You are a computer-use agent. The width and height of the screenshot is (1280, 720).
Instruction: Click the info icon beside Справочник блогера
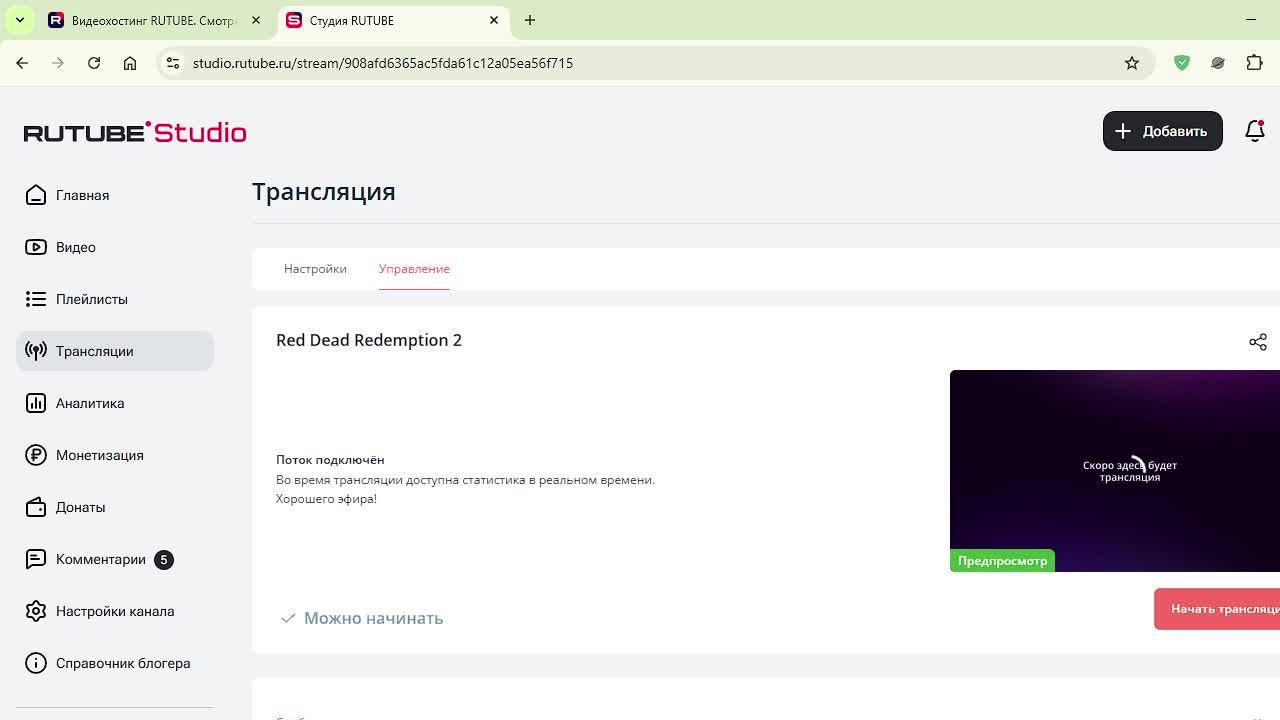click(36, 663)
